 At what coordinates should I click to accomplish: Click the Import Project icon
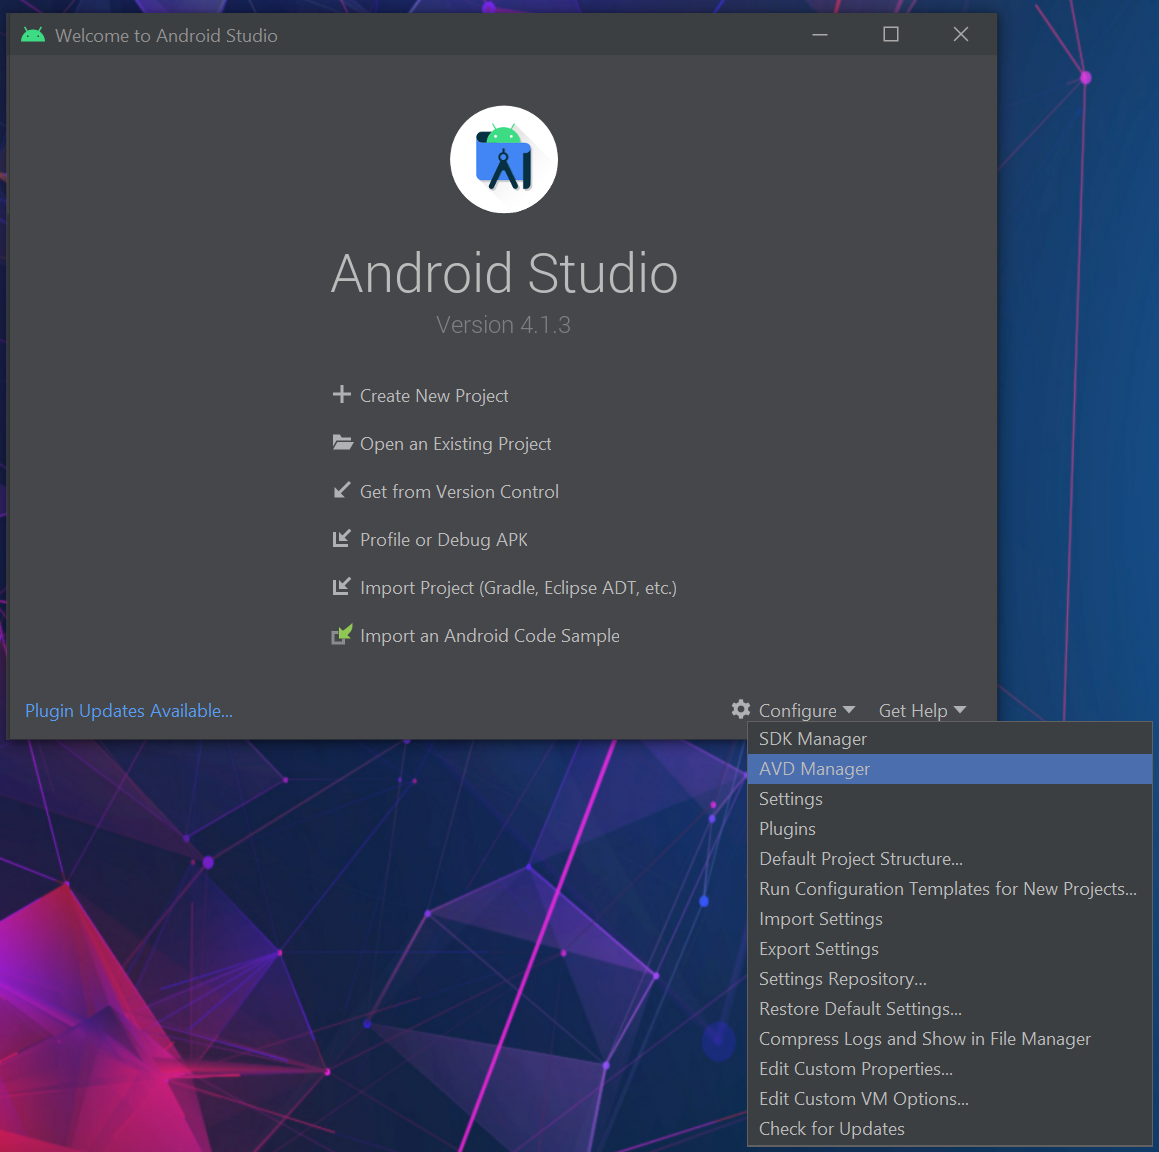342,587
